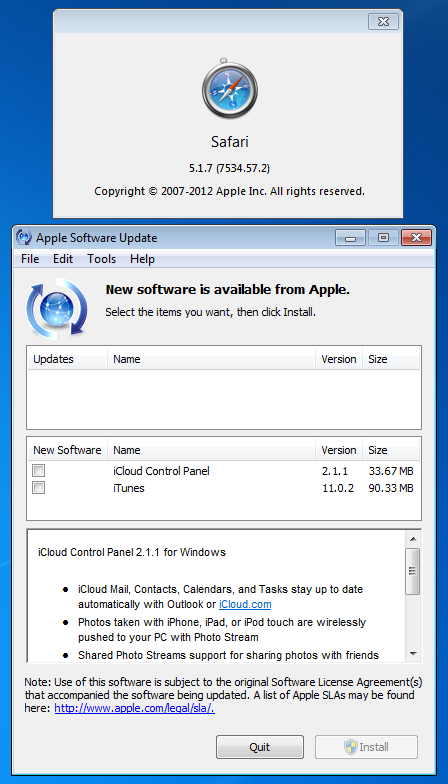Viewport: 448px width, 784px height.
Task: Click the Version header in Updates list
Action: point(339,359)
